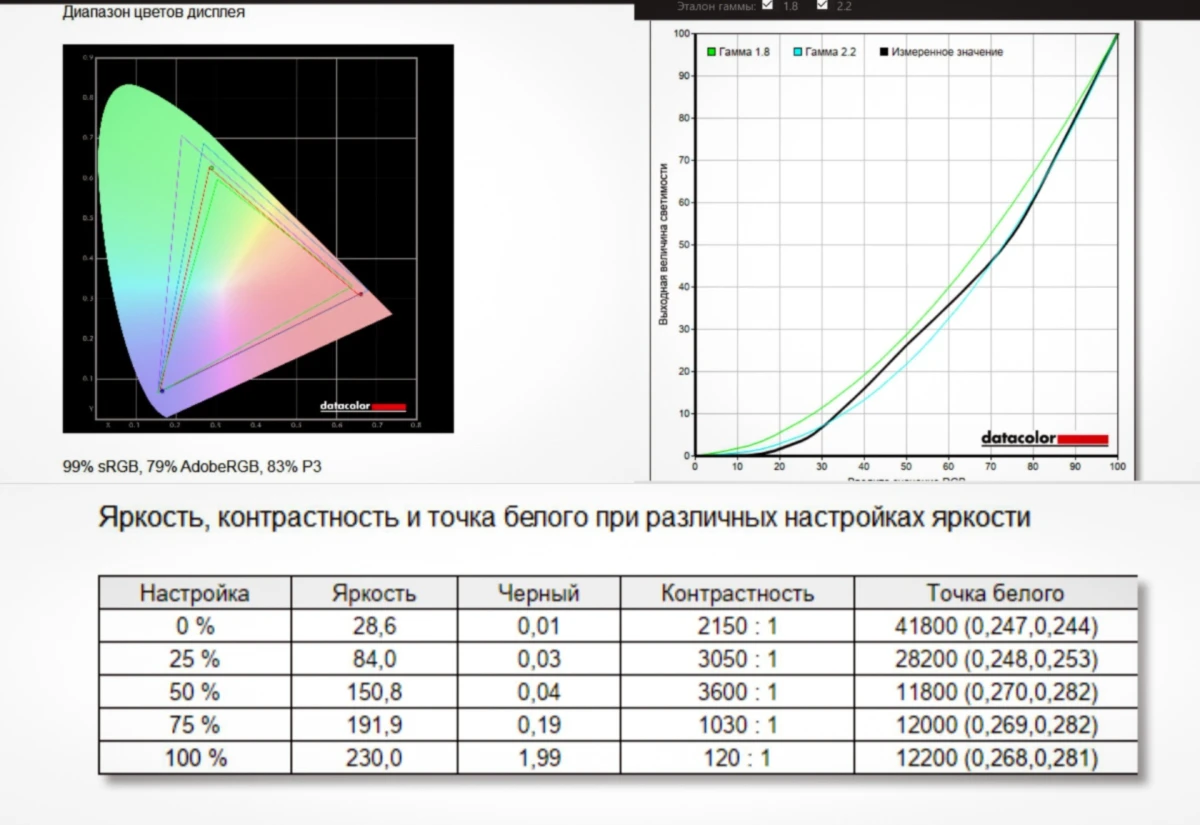Click the 'Выходная величина светимости' axis label
1200x825 pixels.
click(x=662, y=243)
